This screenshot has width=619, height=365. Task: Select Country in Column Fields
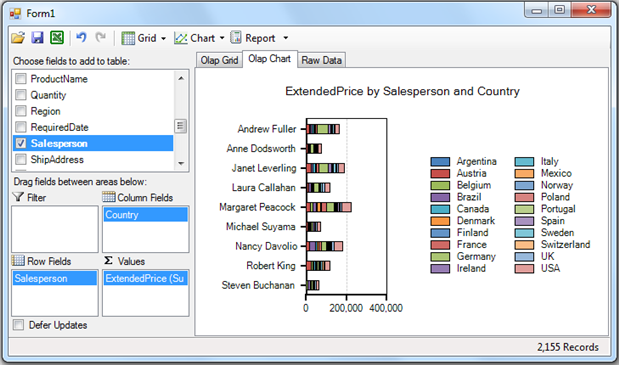[x=146, y=215]
